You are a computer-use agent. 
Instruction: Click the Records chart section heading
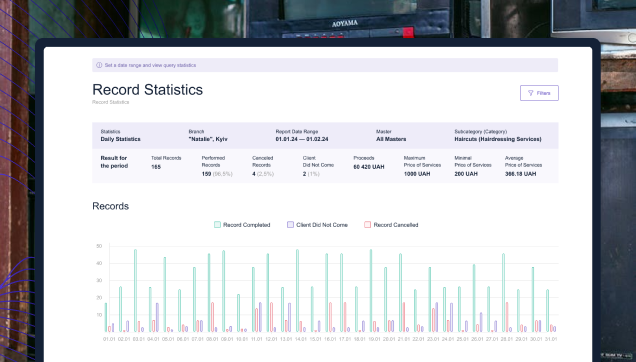pyautogui.click(x=110, y=206)
